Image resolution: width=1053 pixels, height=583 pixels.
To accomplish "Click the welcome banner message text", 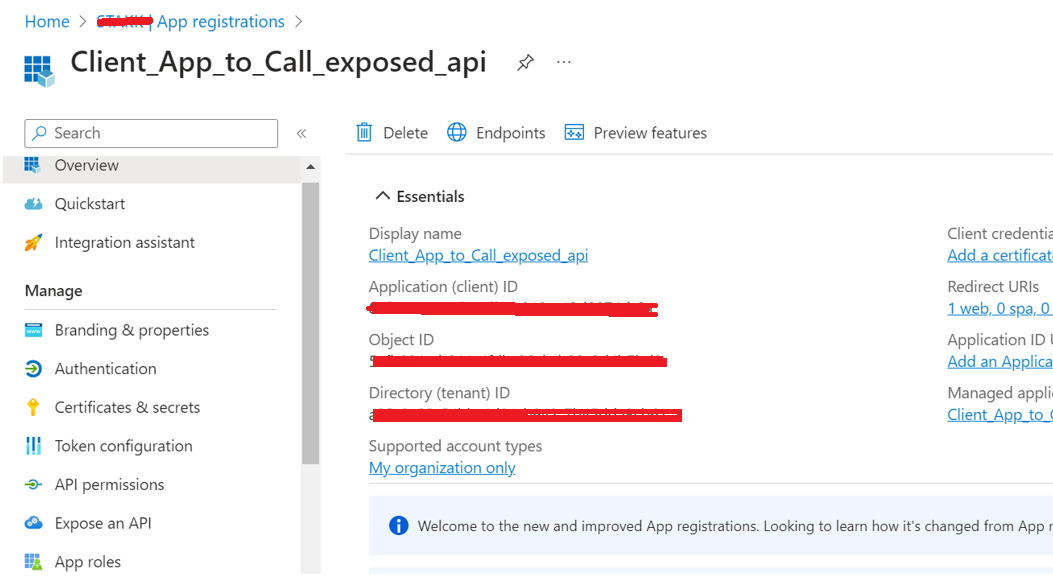I will pos(735,526).
